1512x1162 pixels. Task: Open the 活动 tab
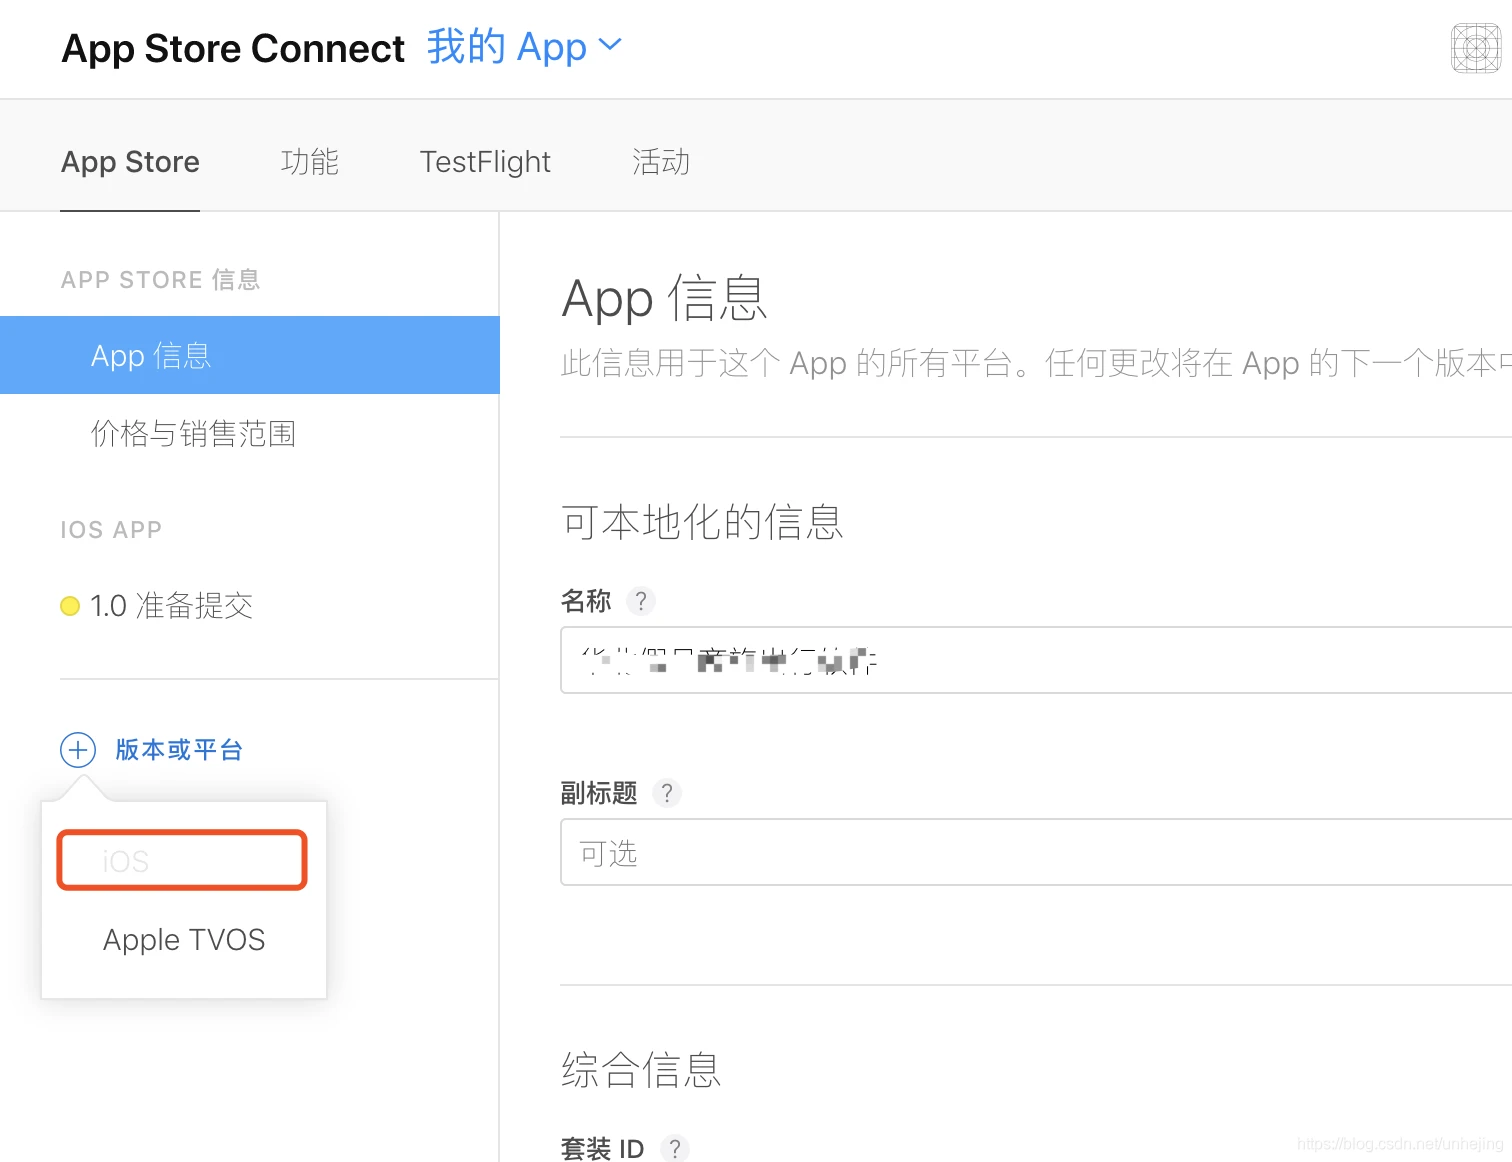tap(661, 162)
